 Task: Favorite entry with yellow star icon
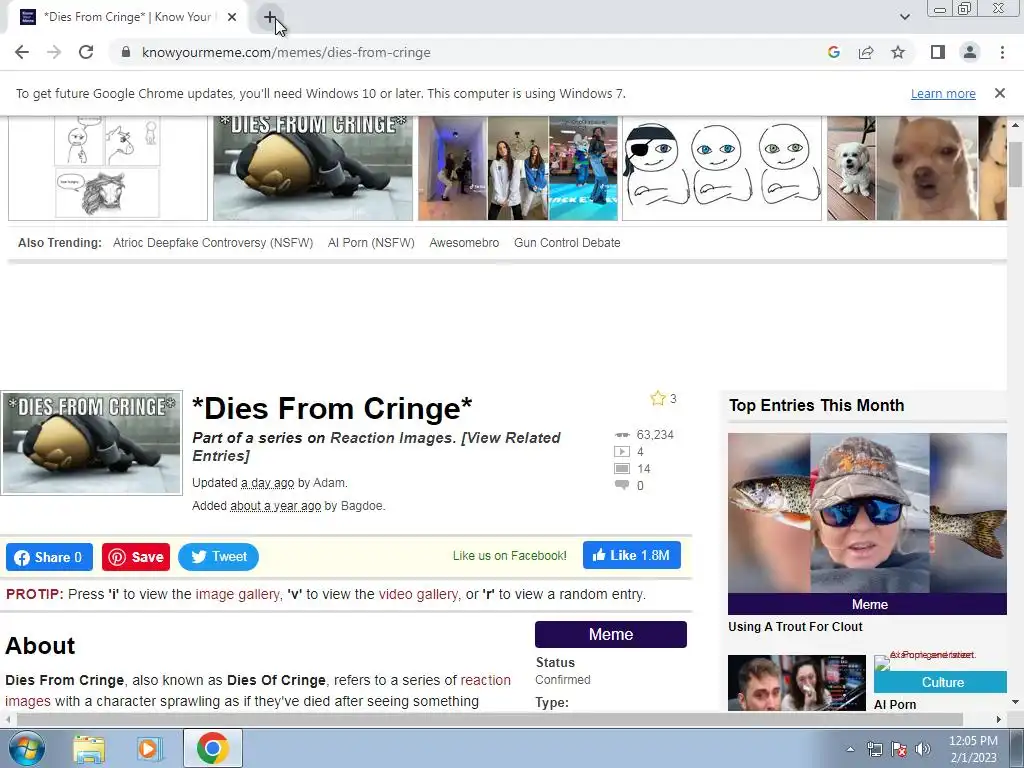tap(658, 398)
